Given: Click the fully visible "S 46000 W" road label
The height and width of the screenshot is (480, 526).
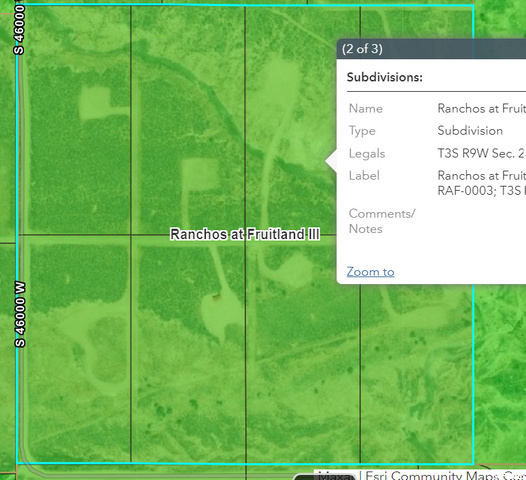Looking at the screenshot, I should (20, 314).
